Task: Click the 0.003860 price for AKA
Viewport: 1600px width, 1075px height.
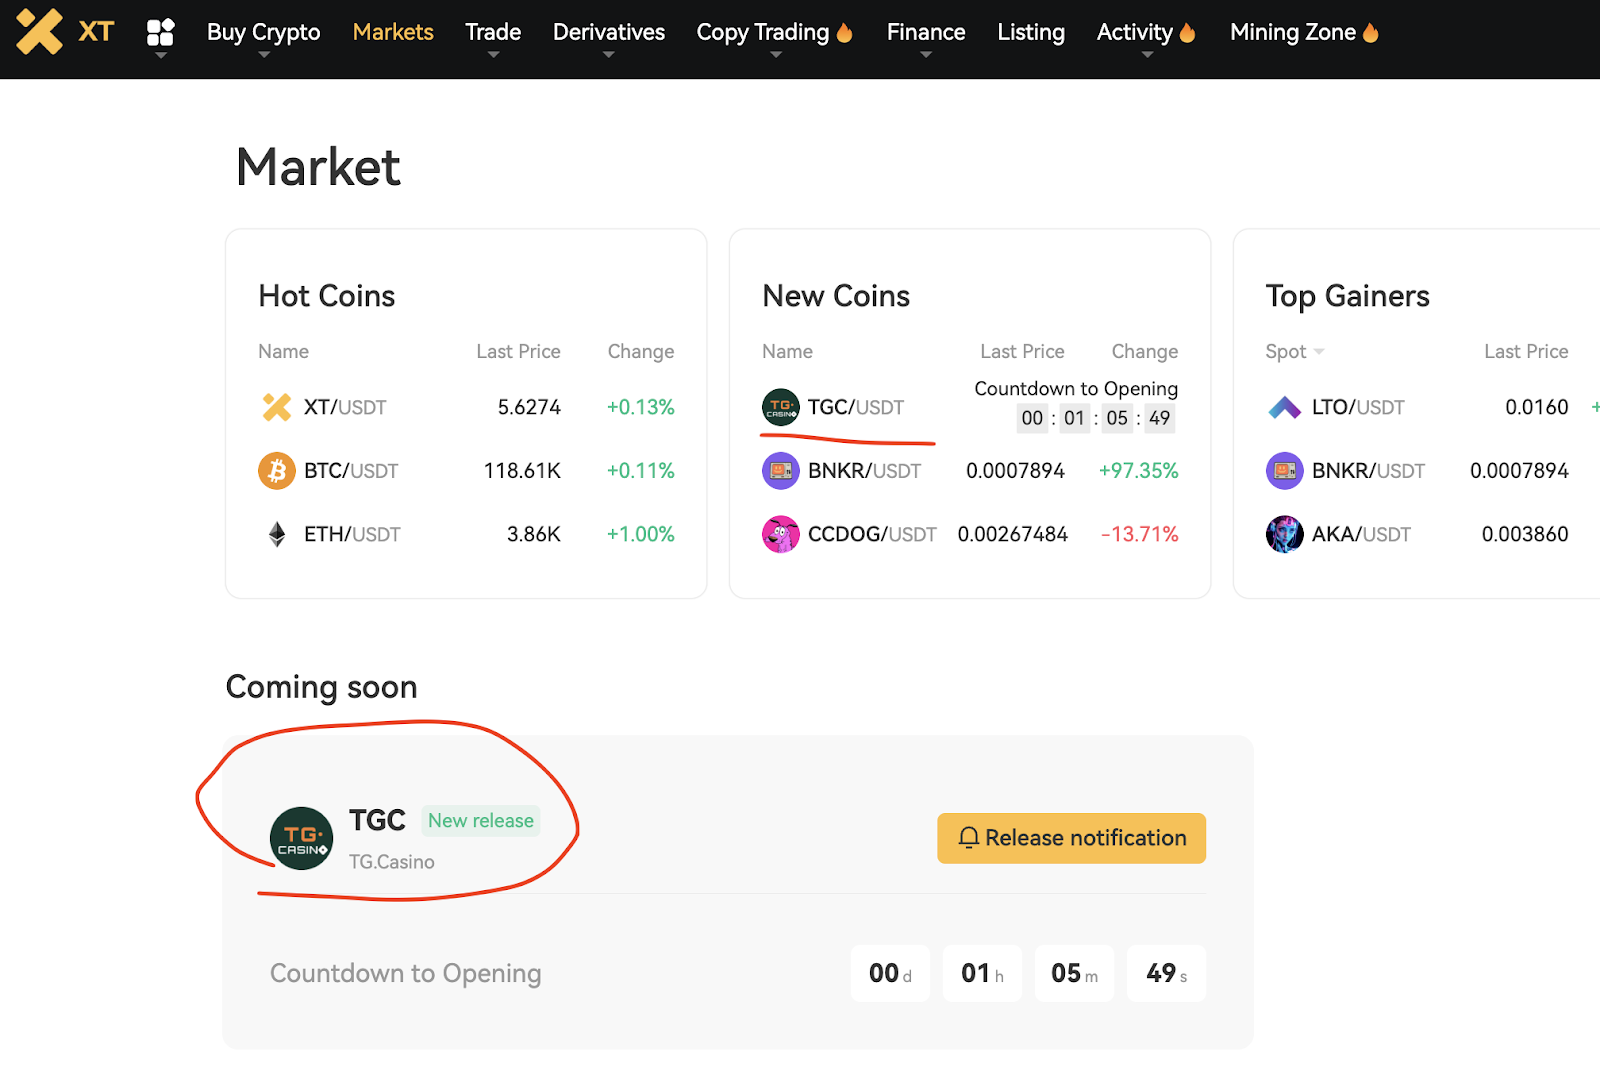Action: point(1525,534)
